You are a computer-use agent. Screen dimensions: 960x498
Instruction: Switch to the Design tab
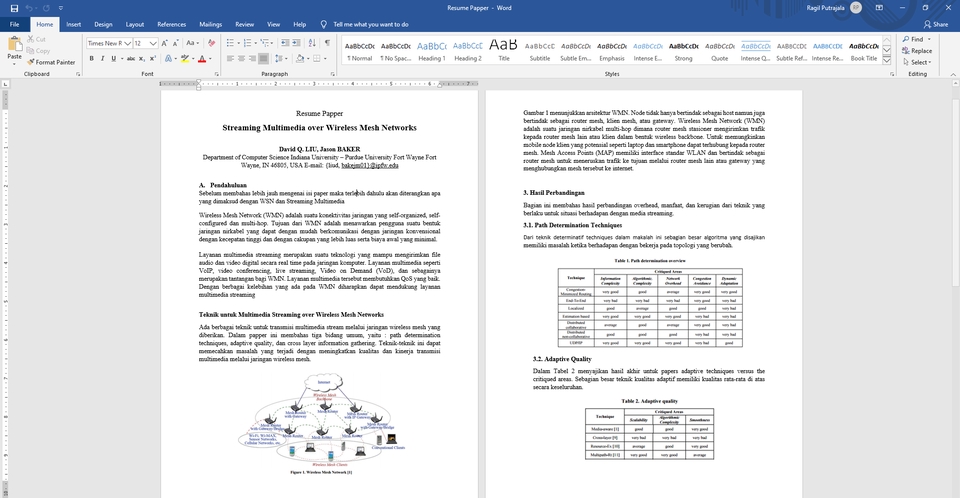point(103,25)
